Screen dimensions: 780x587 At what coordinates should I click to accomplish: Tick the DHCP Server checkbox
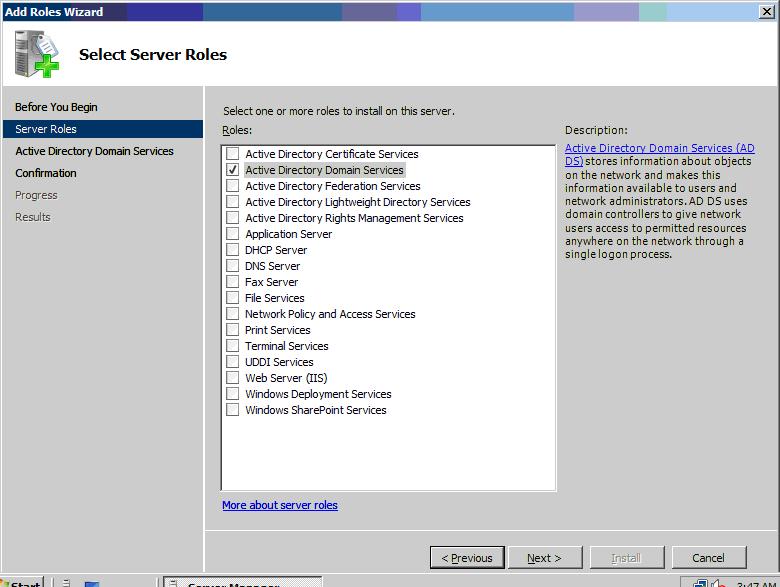pyautogui.click(x=233, y=250)
